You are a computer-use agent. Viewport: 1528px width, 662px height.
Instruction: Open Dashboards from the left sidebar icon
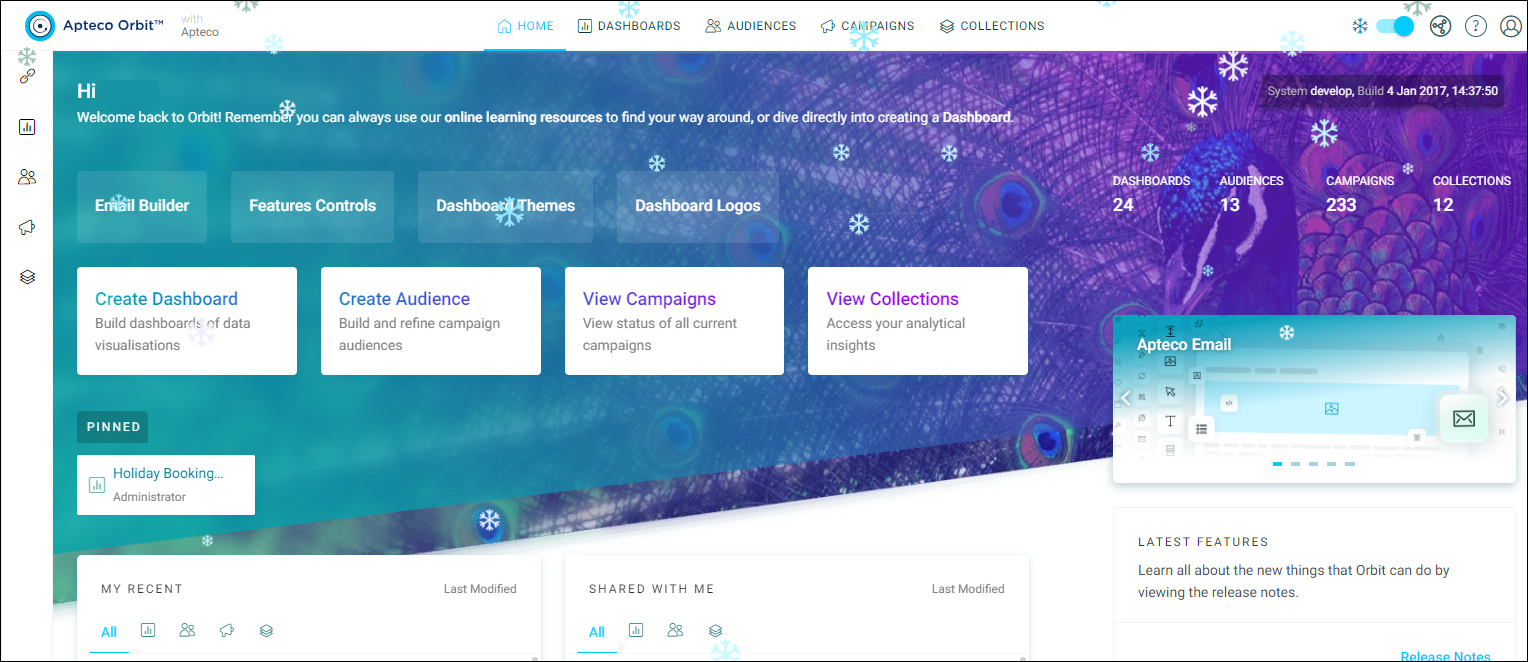pyautogui.click(x=27, y=127)
